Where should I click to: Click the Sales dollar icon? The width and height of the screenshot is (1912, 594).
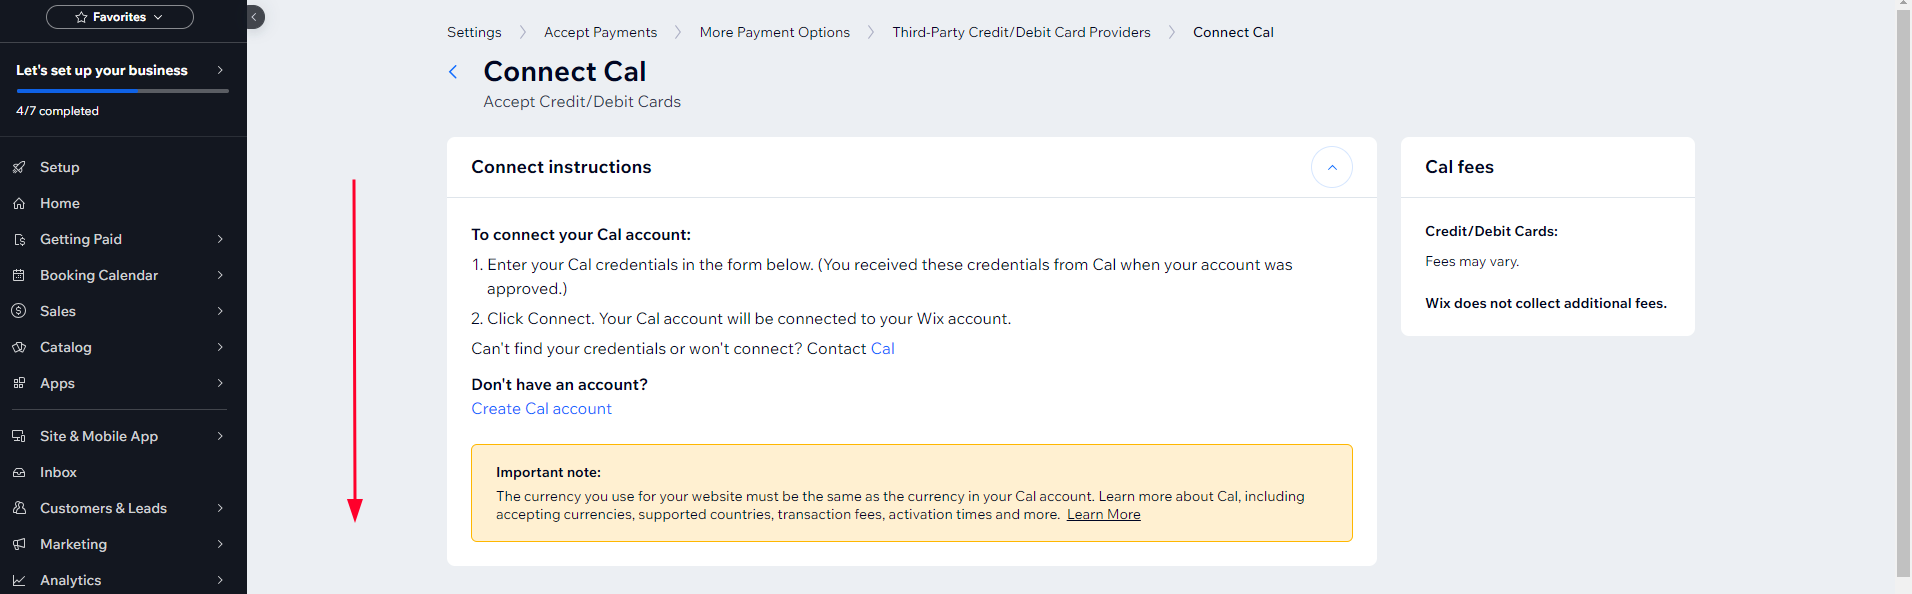point(19,311)
